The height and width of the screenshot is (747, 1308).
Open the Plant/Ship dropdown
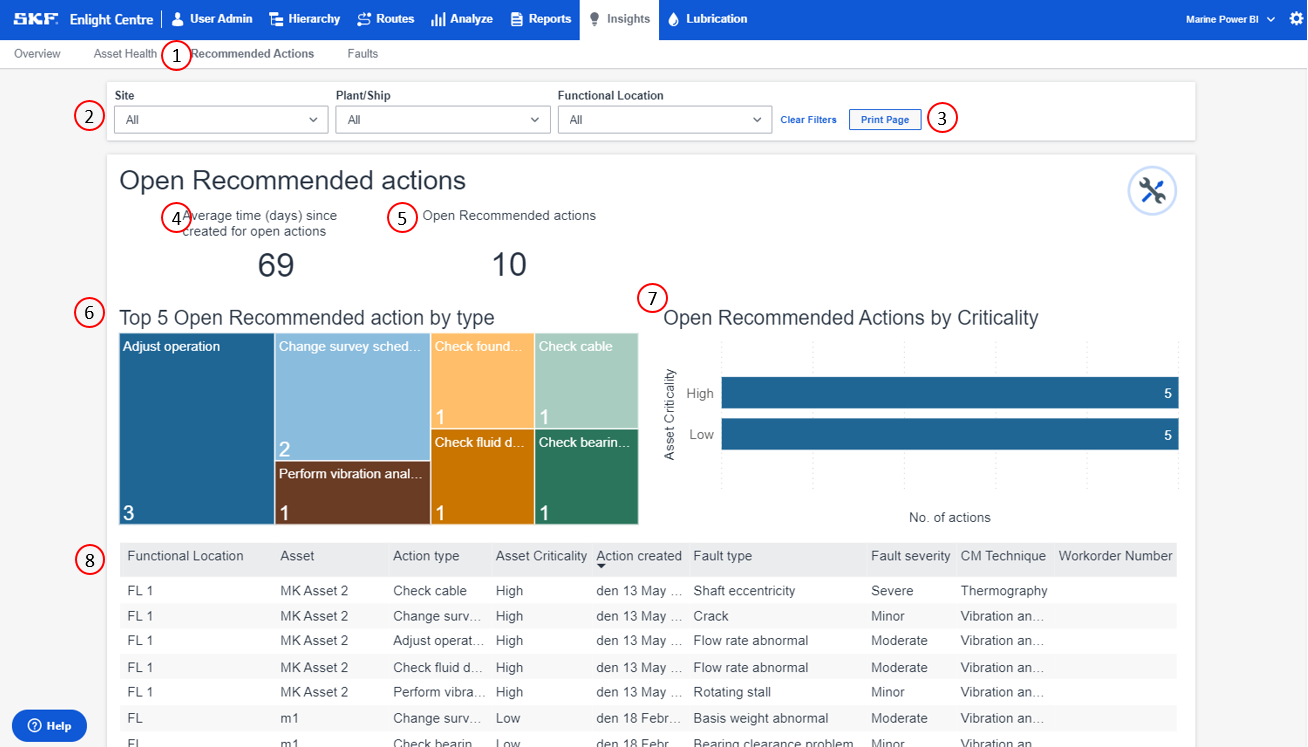(x=442, y=119)
